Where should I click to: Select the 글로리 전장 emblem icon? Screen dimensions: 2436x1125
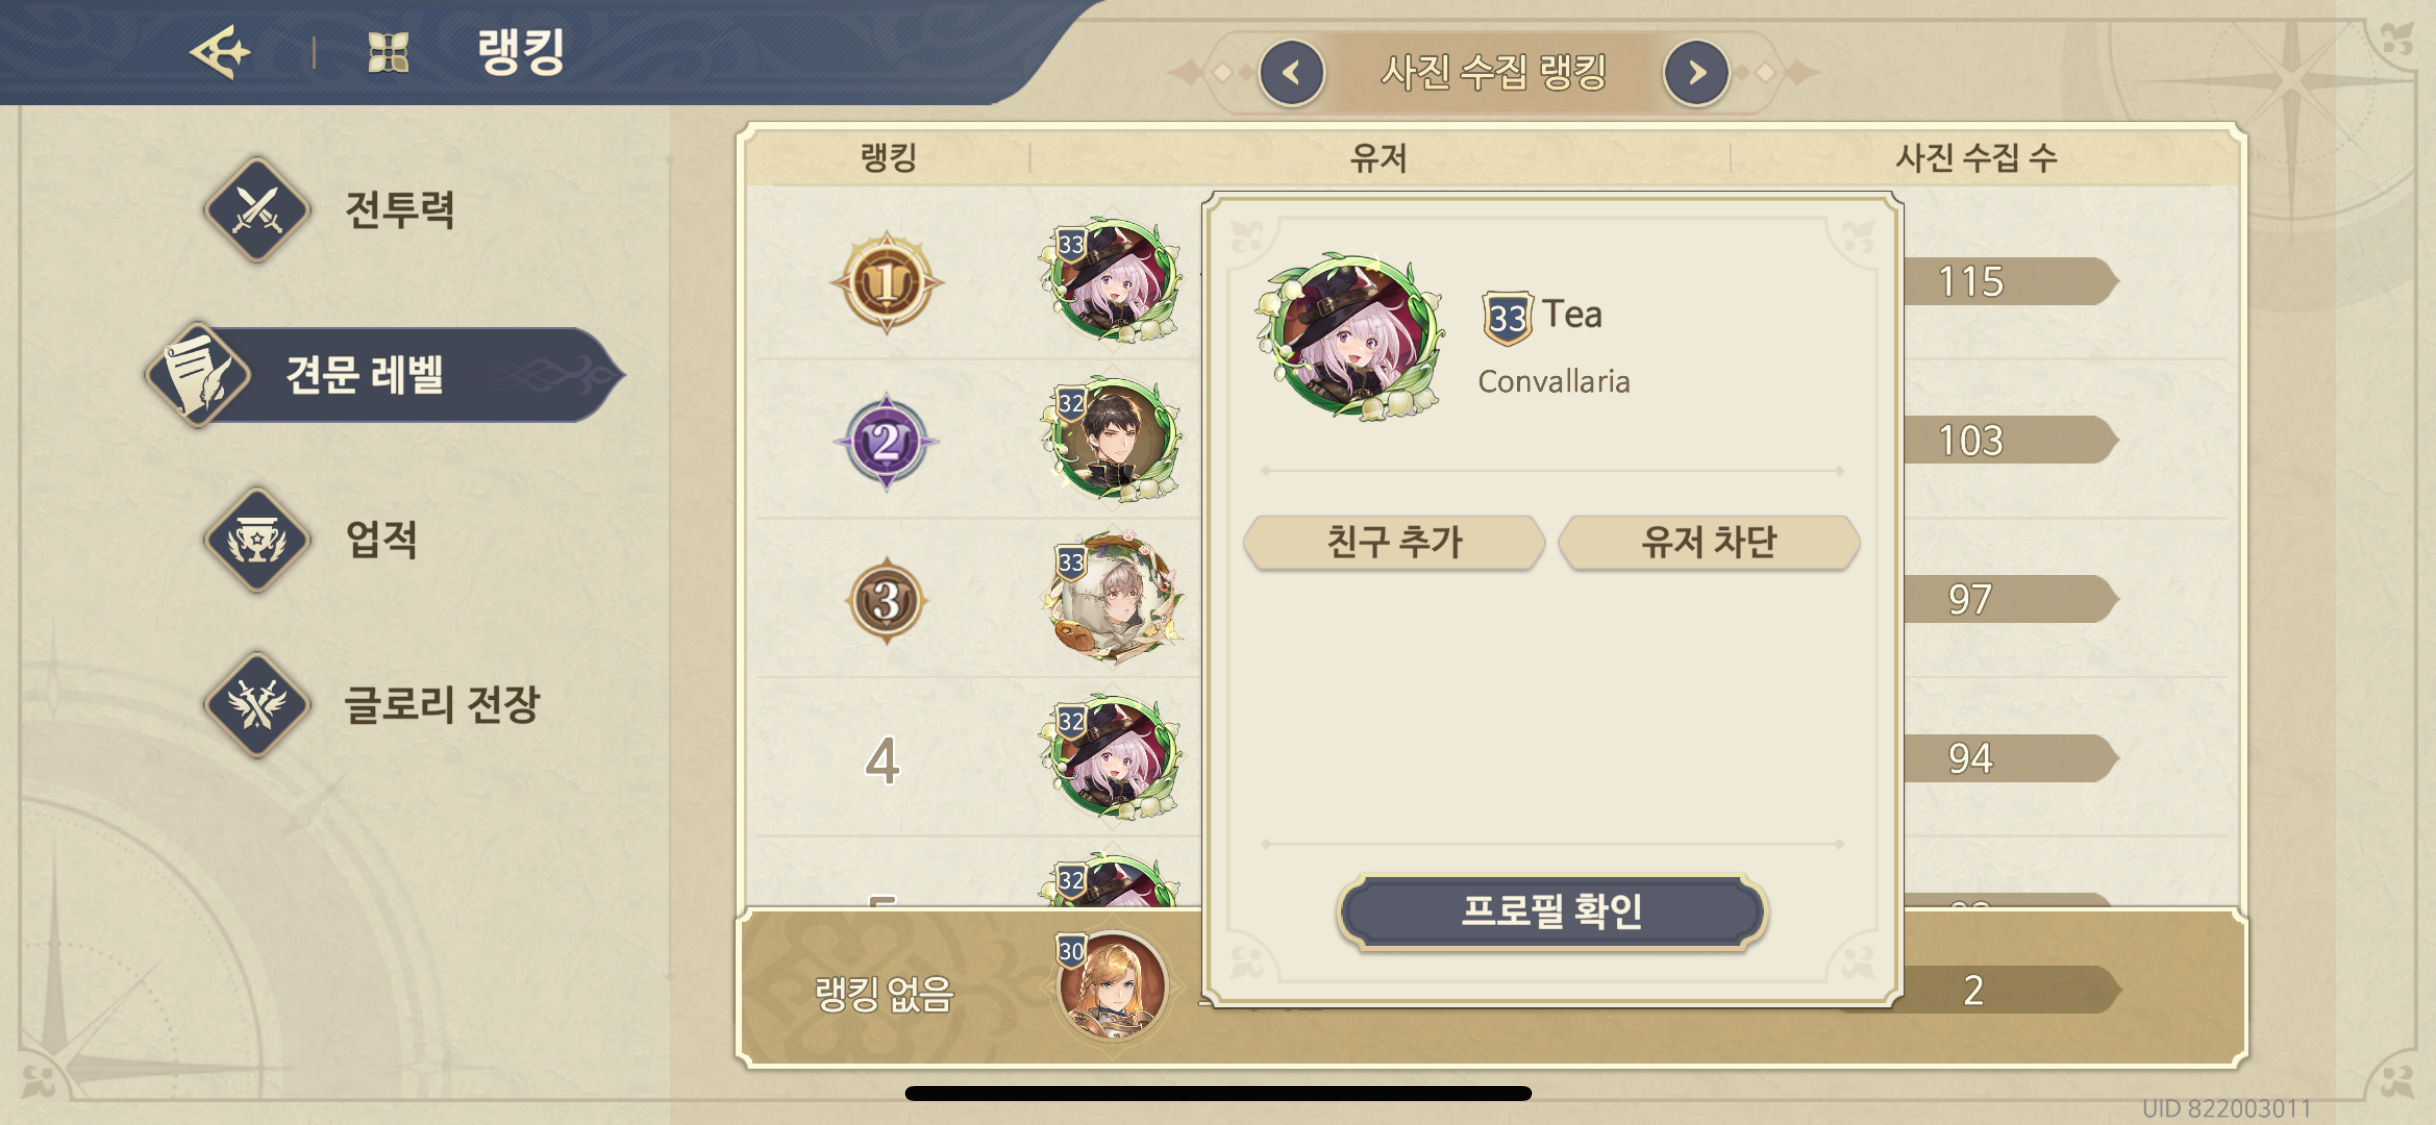click(257, 704)
